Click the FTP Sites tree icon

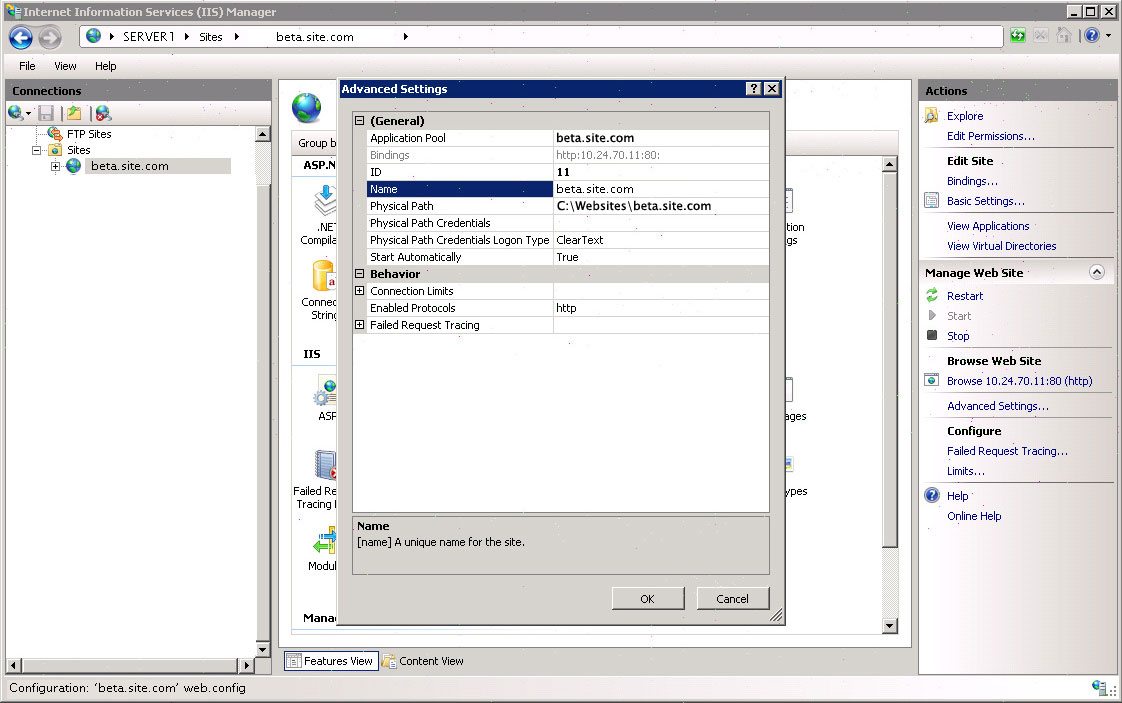click(x=55, y=134)
